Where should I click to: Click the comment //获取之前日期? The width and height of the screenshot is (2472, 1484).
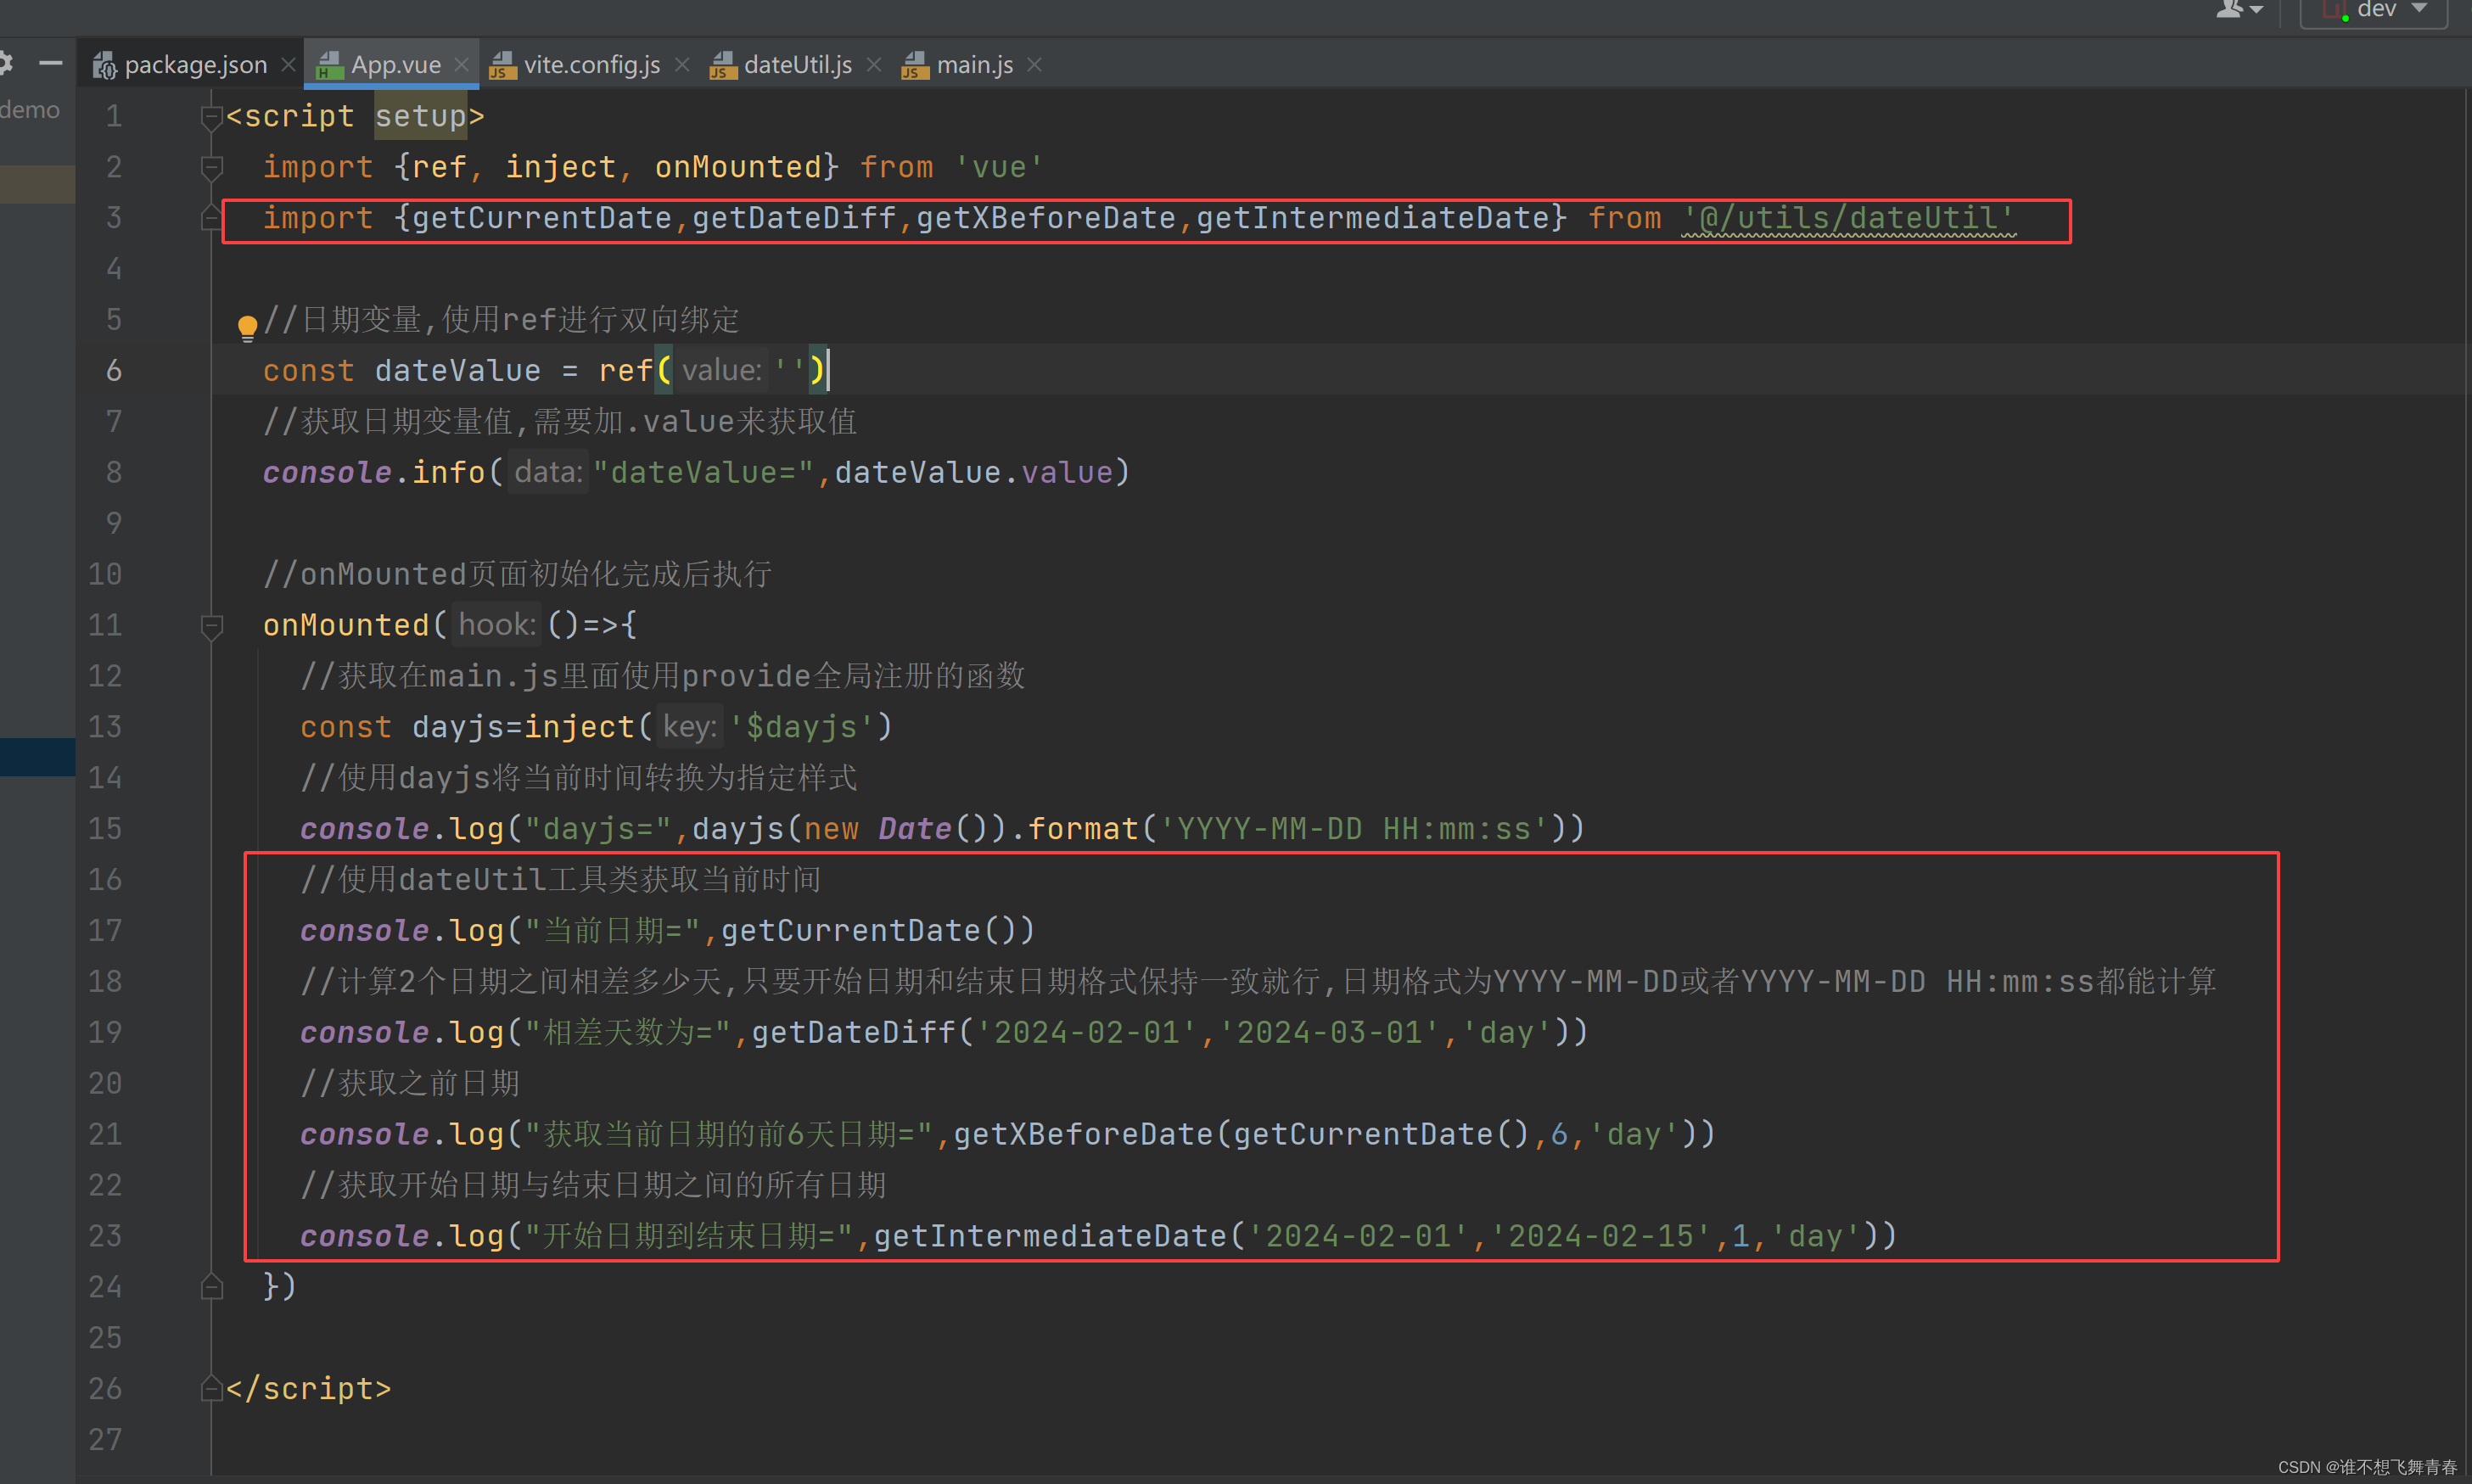[410, 1084]
